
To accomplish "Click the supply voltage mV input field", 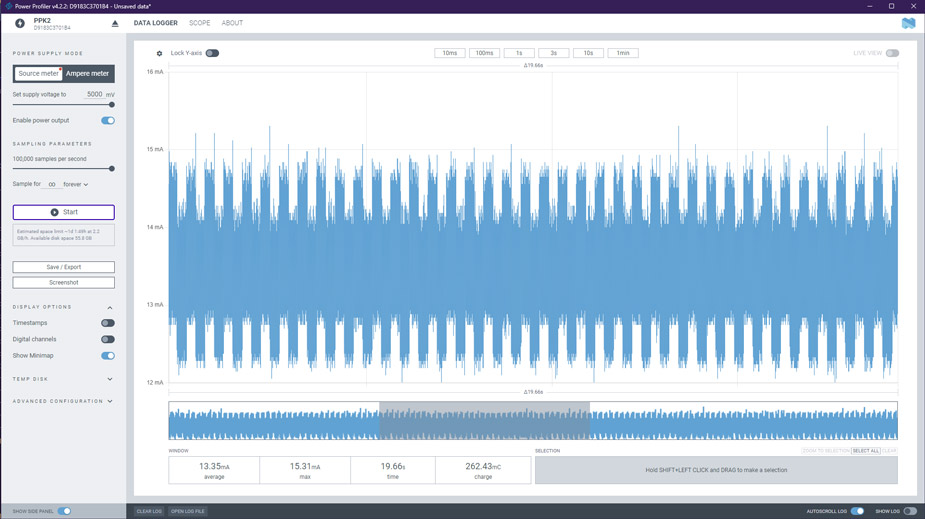I will pyautogui.click(x=93, y=94).
